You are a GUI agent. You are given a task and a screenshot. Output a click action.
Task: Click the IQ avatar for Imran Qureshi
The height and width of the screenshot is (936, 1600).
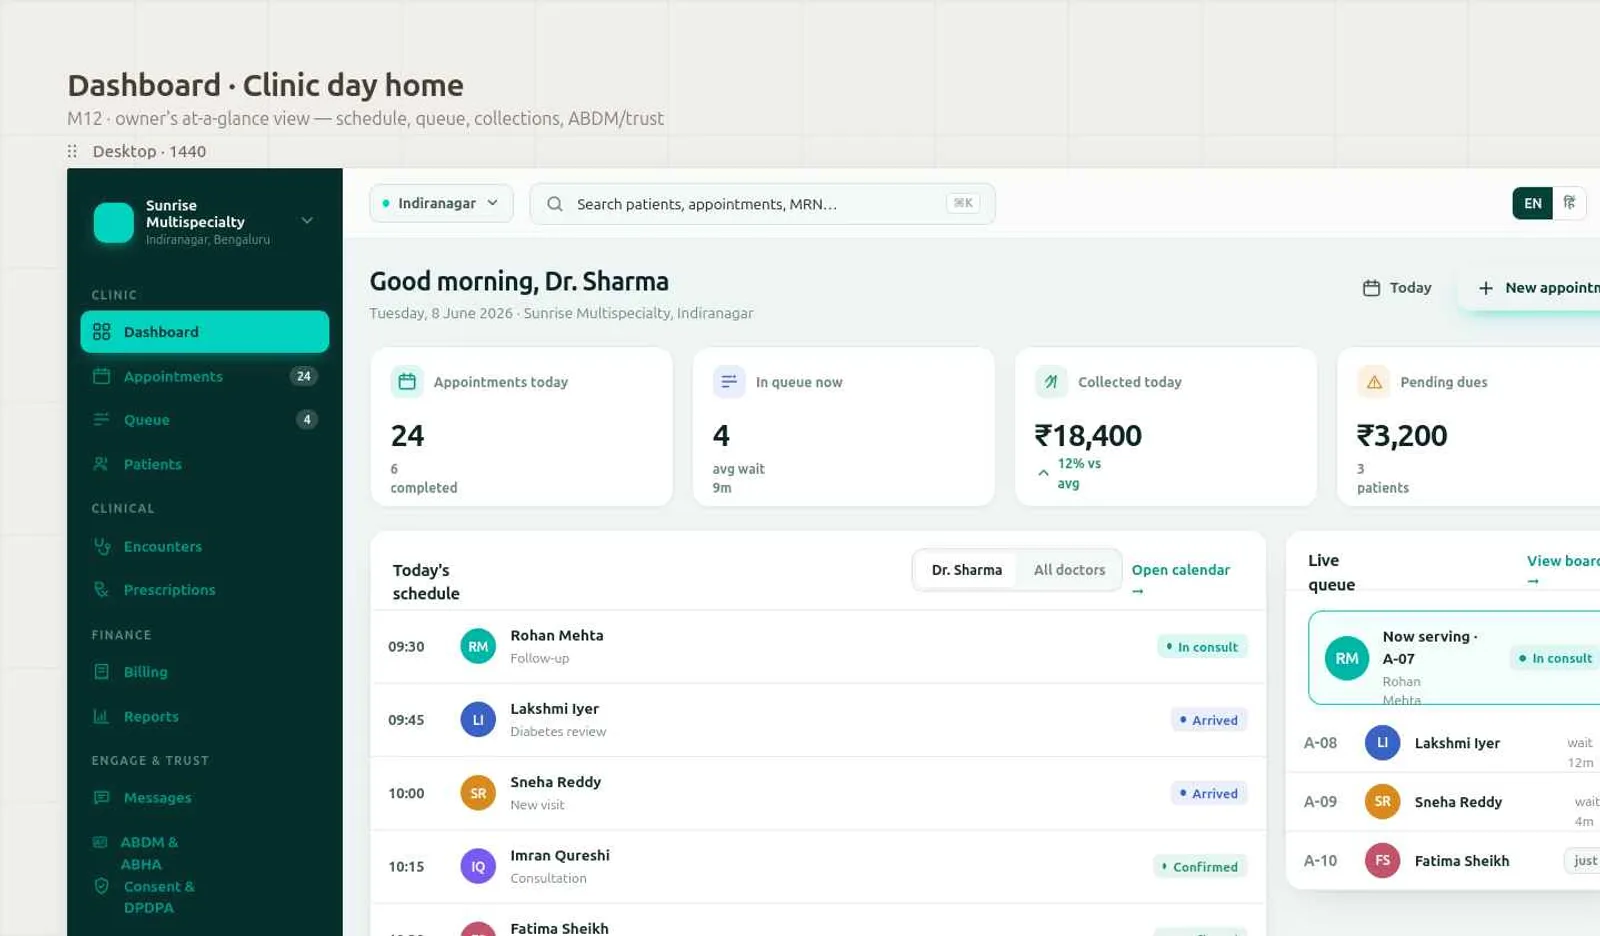478,866
